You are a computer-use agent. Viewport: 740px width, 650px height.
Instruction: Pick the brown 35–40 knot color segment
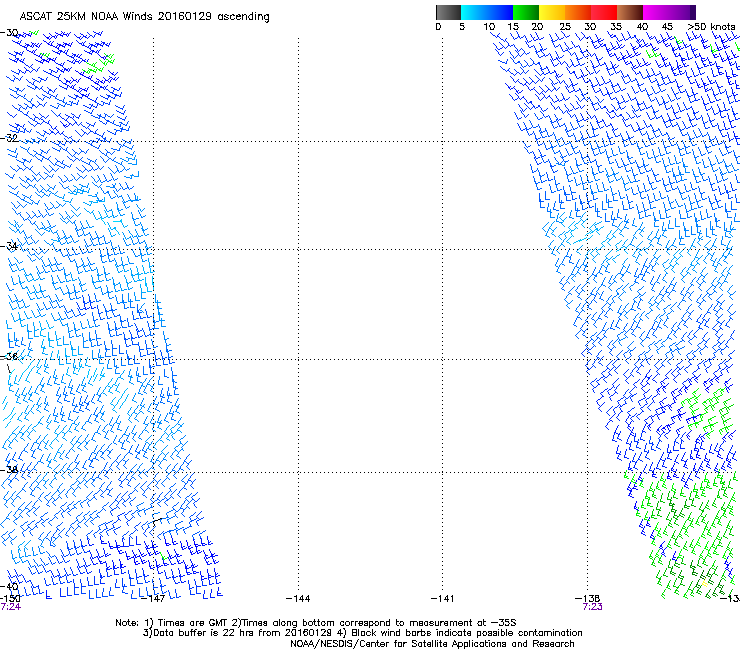(x=630, y=12)
